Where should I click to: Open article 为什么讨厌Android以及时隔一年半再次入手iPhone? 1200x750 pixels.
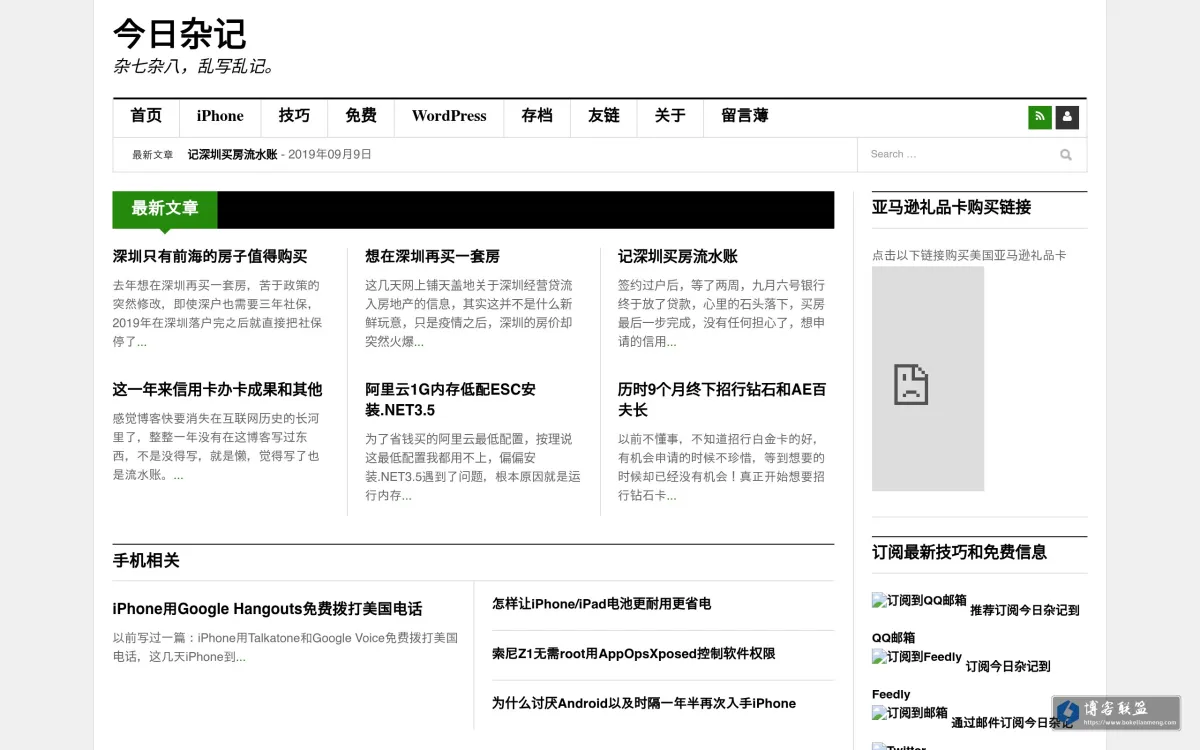[x=644, y=703]
